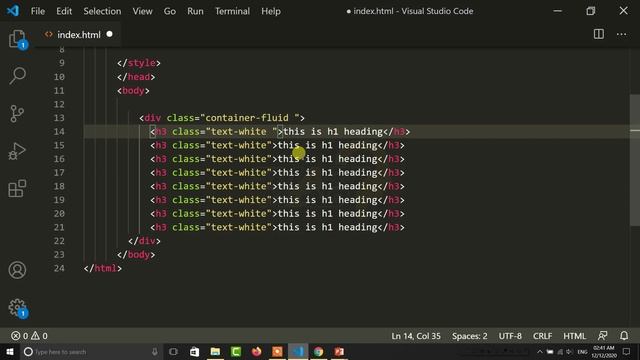The height and width of the screenshot is (360, 640).
Task: Click in the Type here to search box
Action: point(90,351)
